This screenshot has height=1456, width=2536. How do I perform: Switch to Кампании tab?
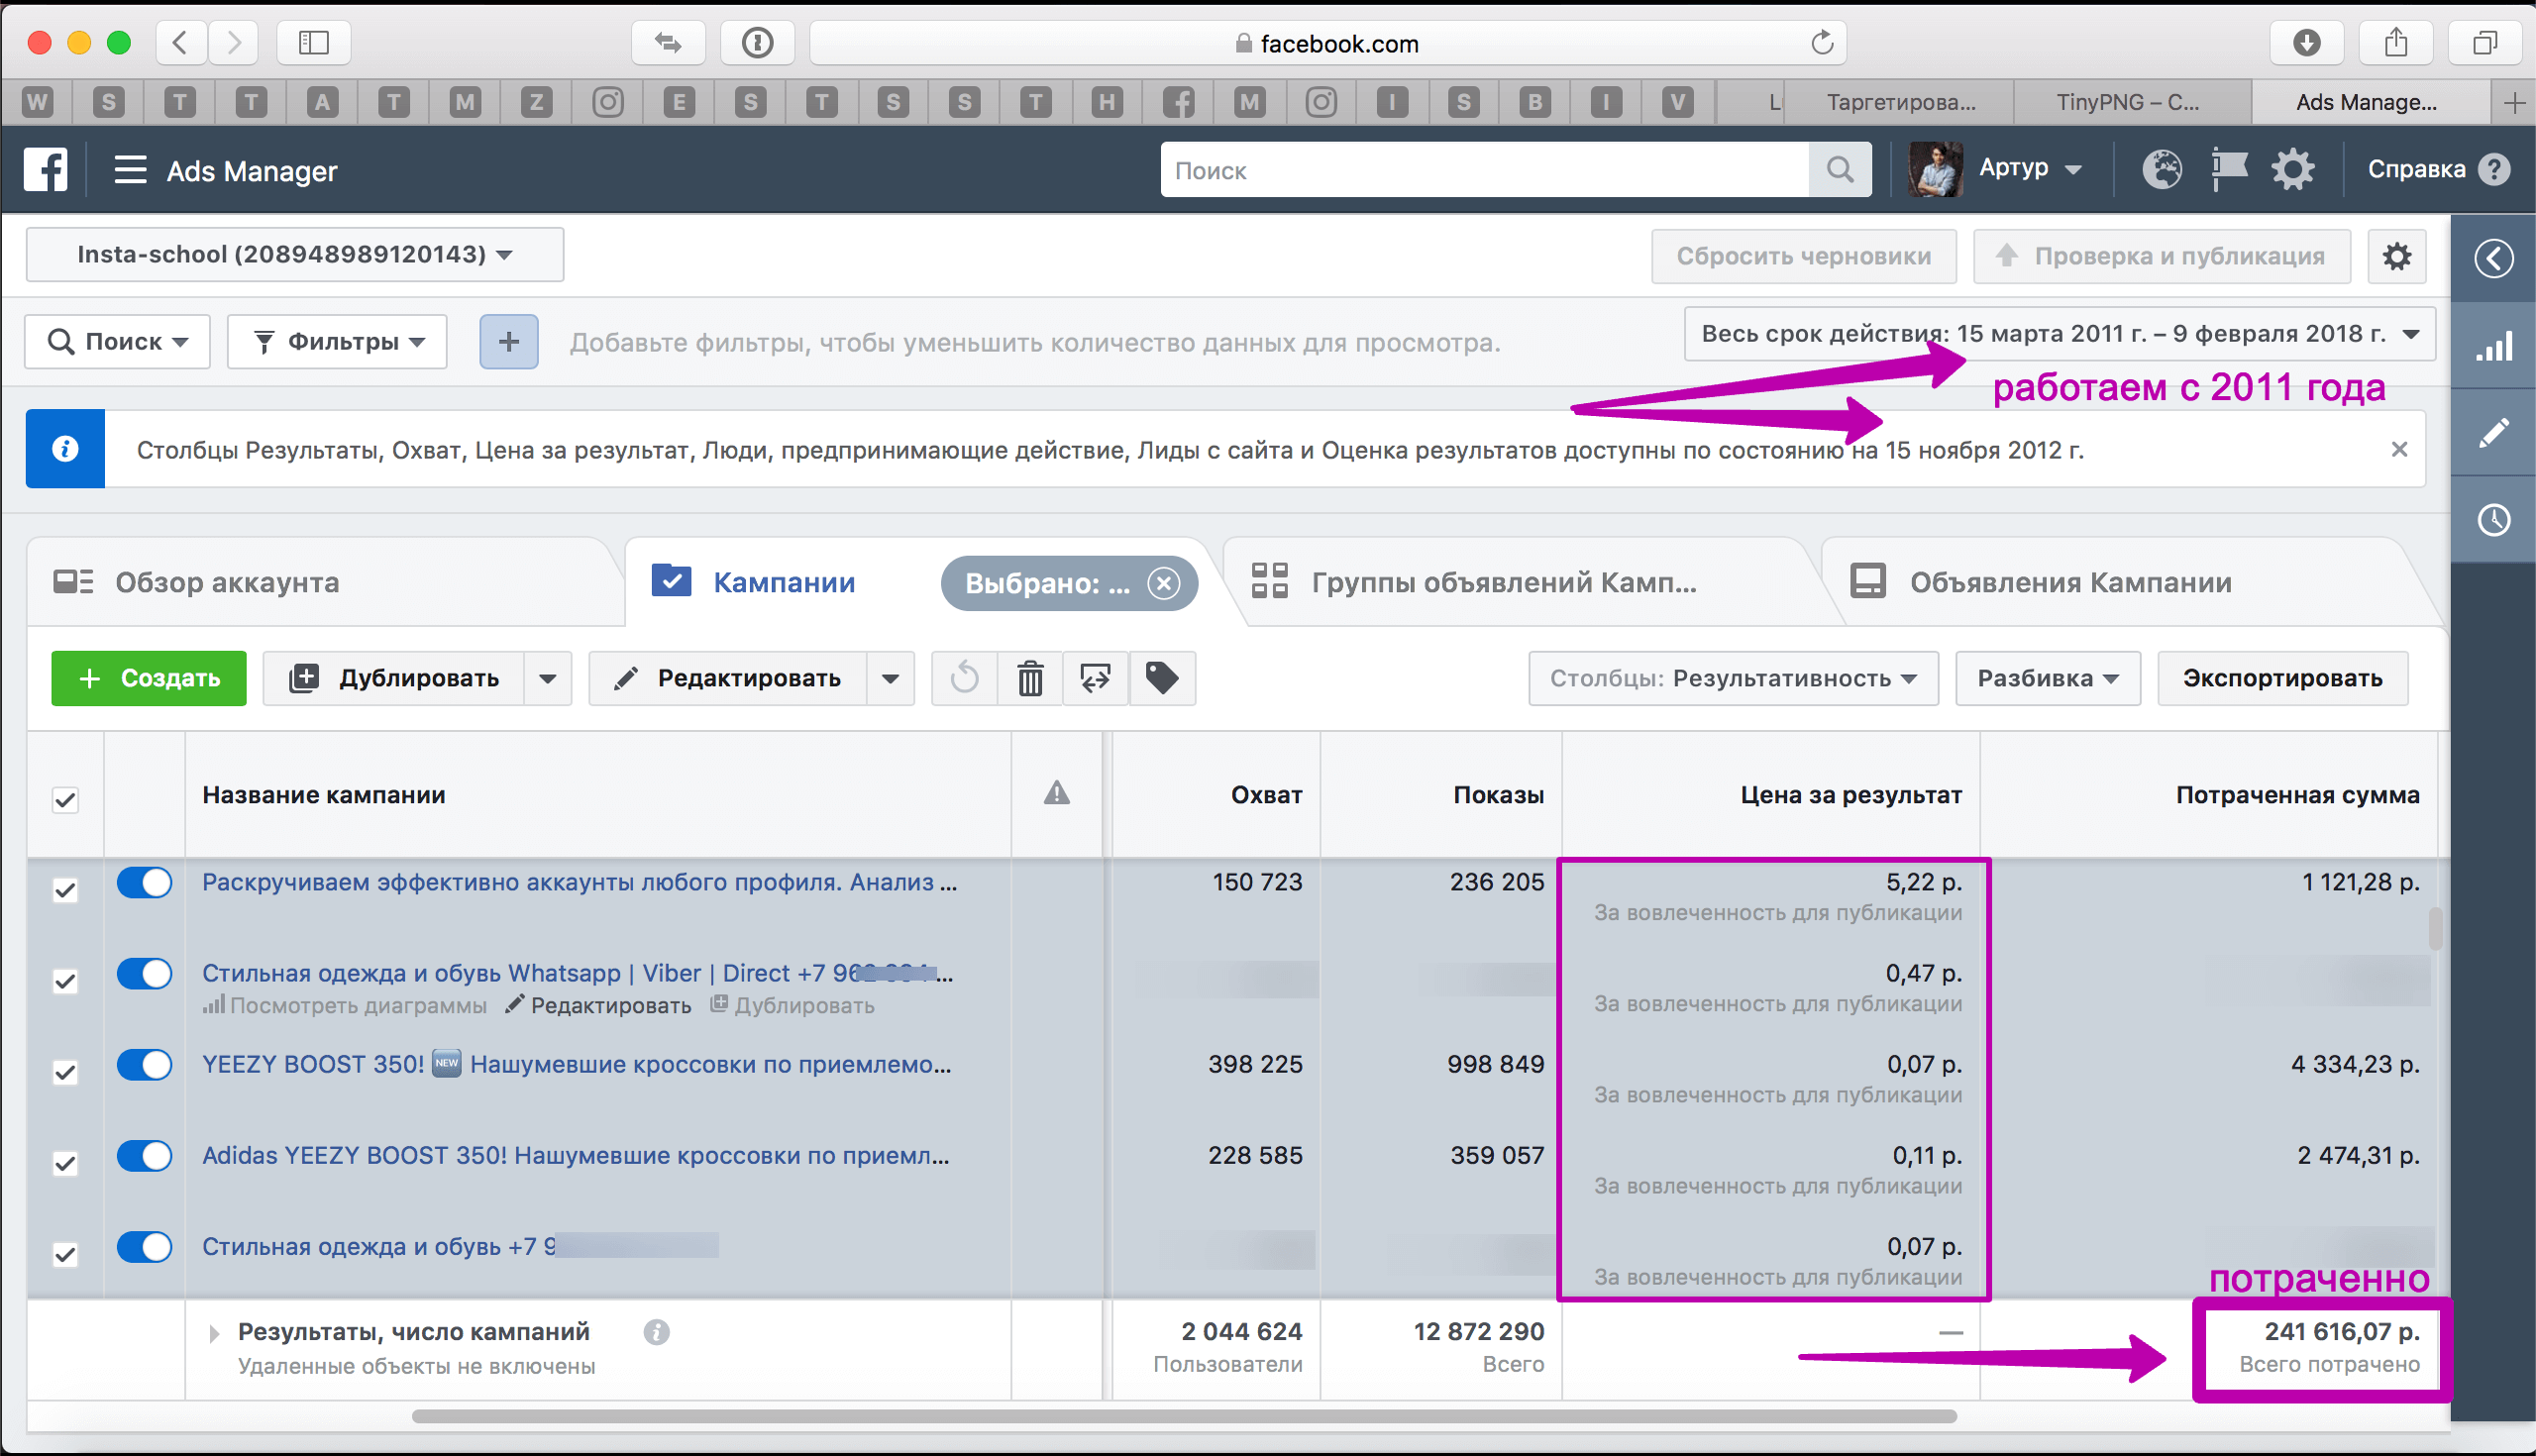(x=783, y=582)
